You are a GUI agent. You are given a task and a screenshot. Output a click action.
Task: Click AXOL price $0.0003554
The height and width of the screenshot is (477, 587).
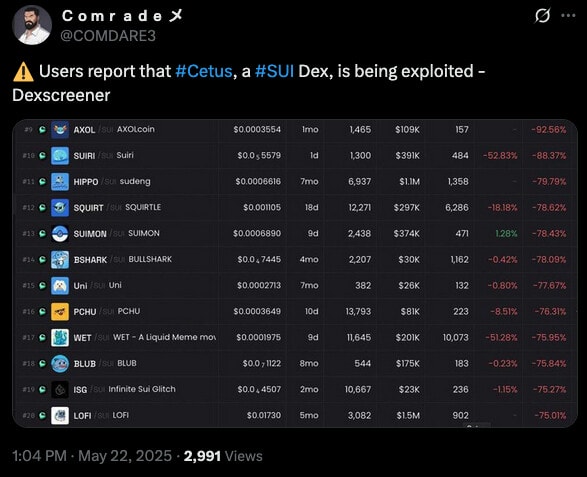pyautogui.click(x=257, y=130)
